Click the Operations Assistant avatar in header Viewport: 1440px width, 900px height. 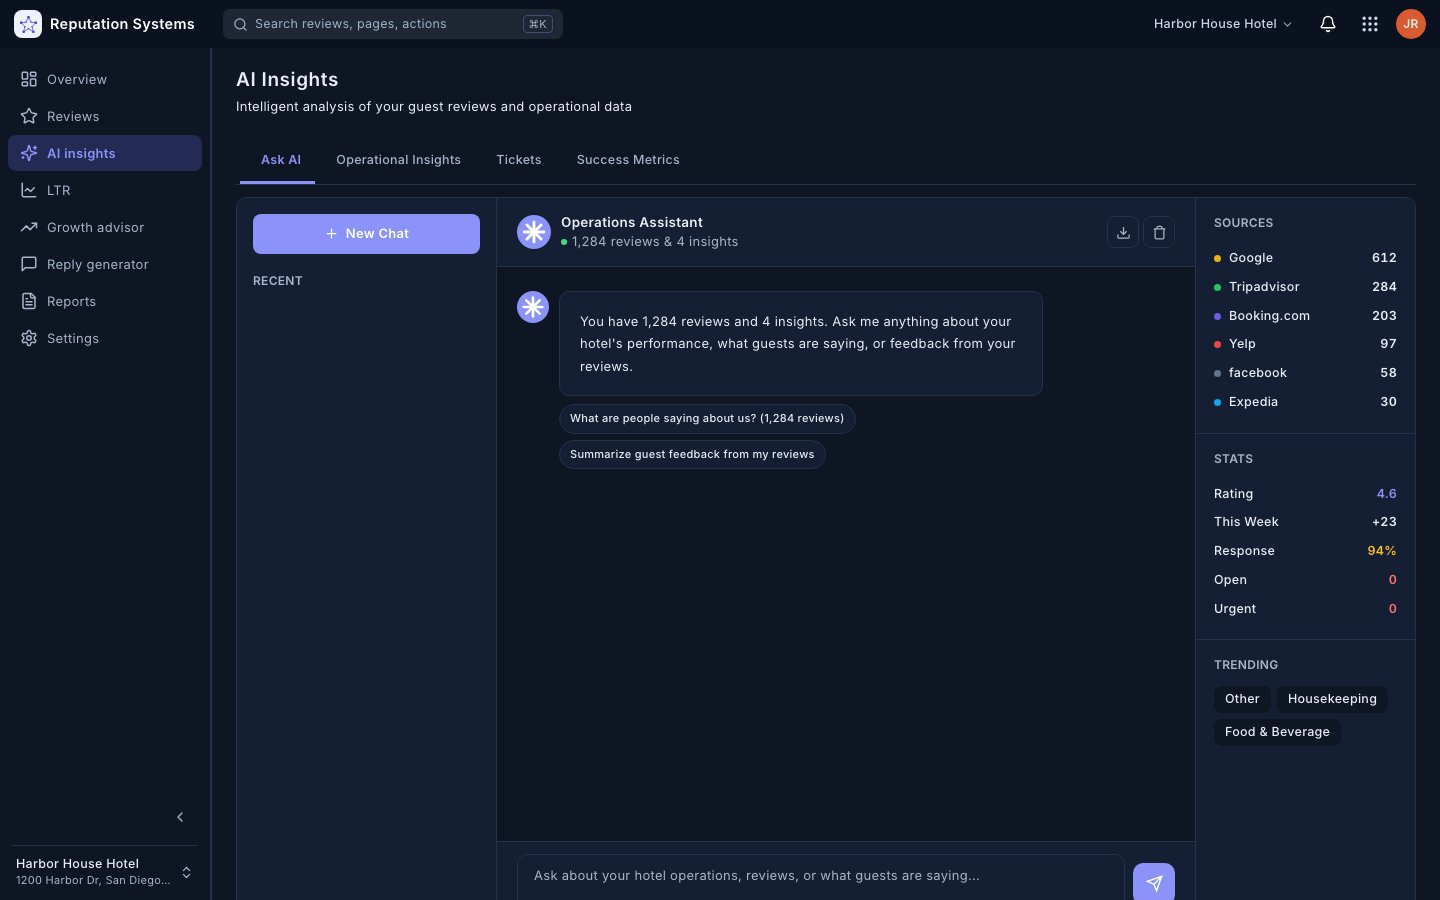pyautogui.click(x=534, y=232)
